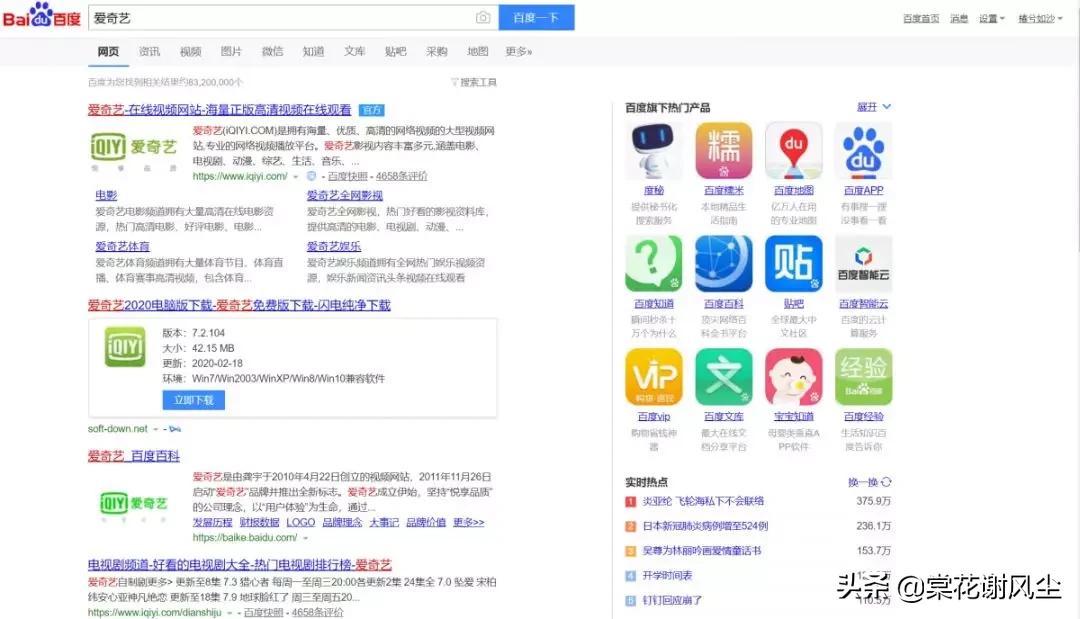1080x619 pixels.
Task: Open the 更多» tab dropdown
Action: pyautogui.click(x=518, y=52)
